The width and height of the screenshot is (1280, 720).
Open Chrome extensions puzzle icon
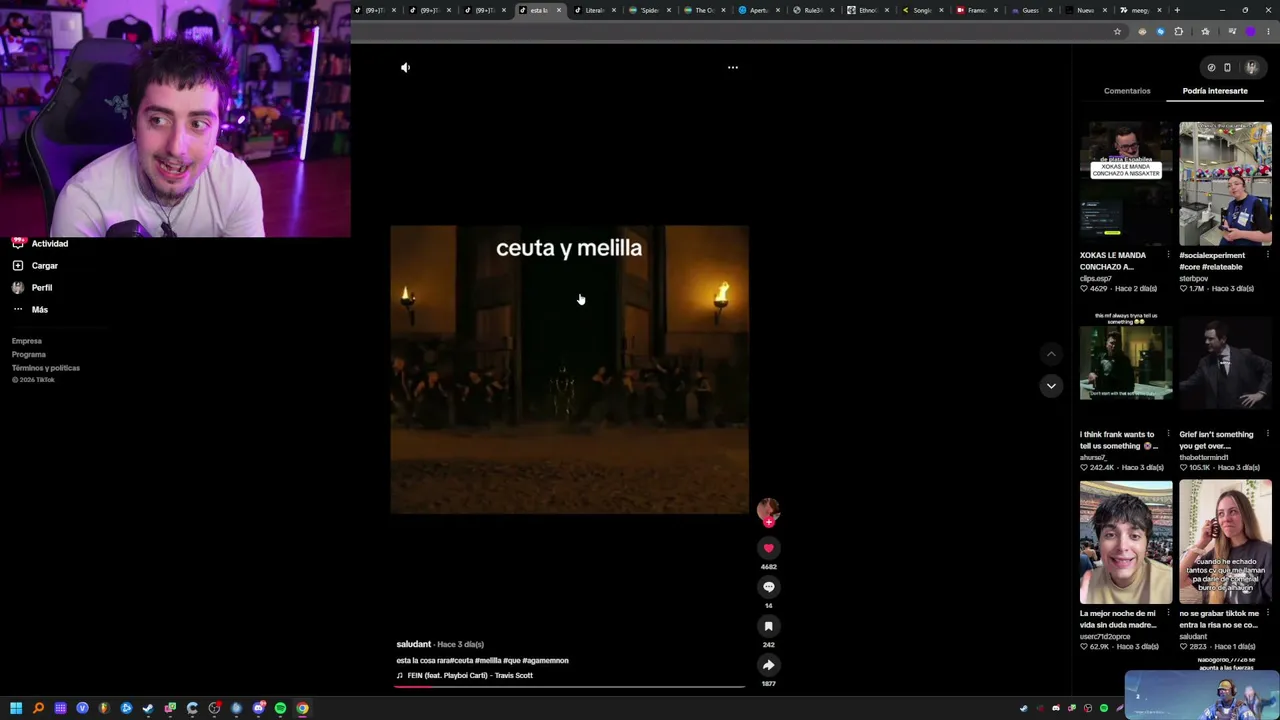(x=1178, y=32)
